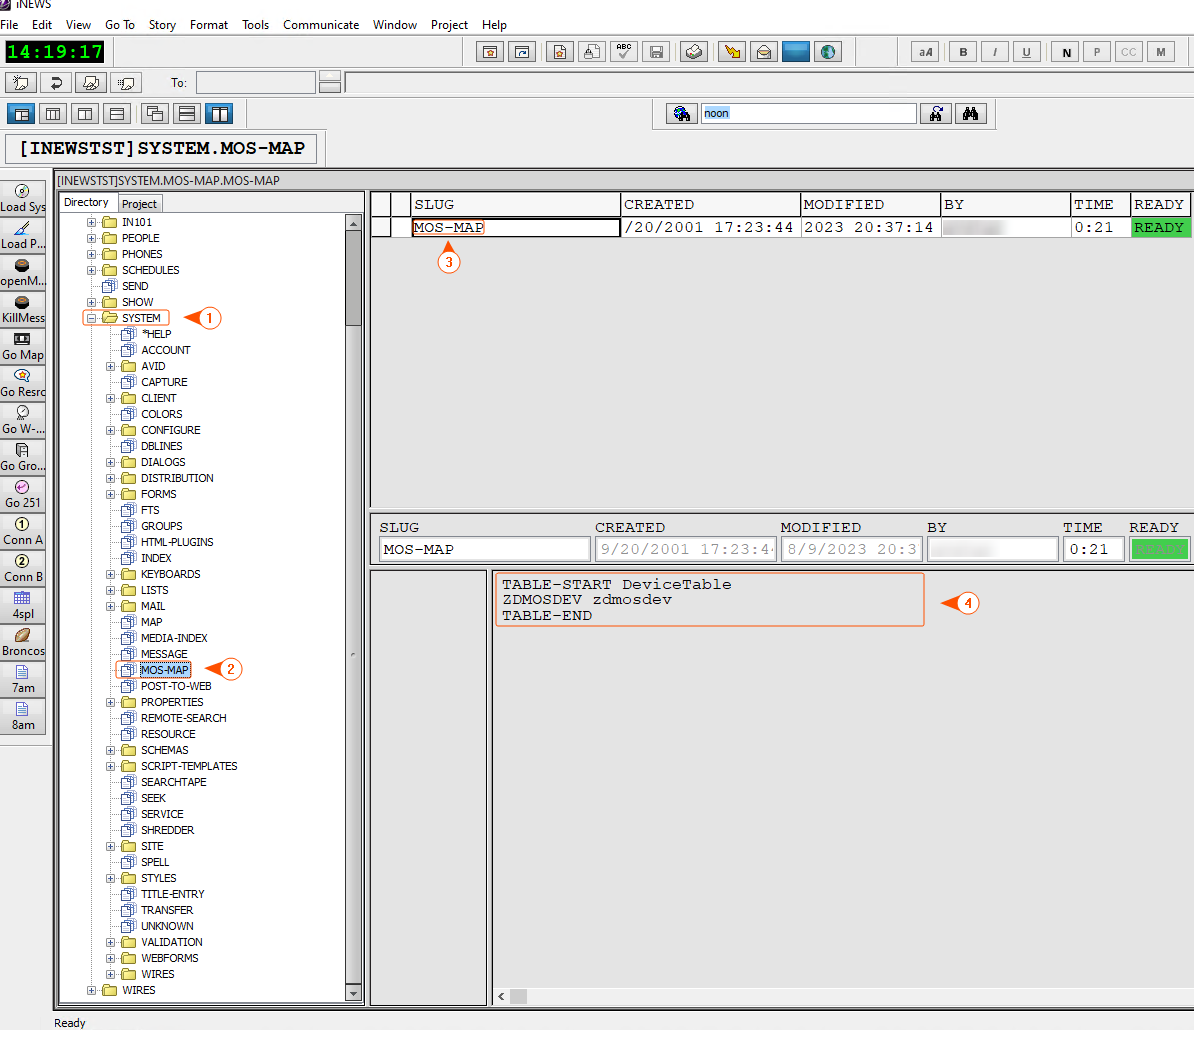
Task: Click the spell check ABC icon
Action: click(x=624, y=52)
